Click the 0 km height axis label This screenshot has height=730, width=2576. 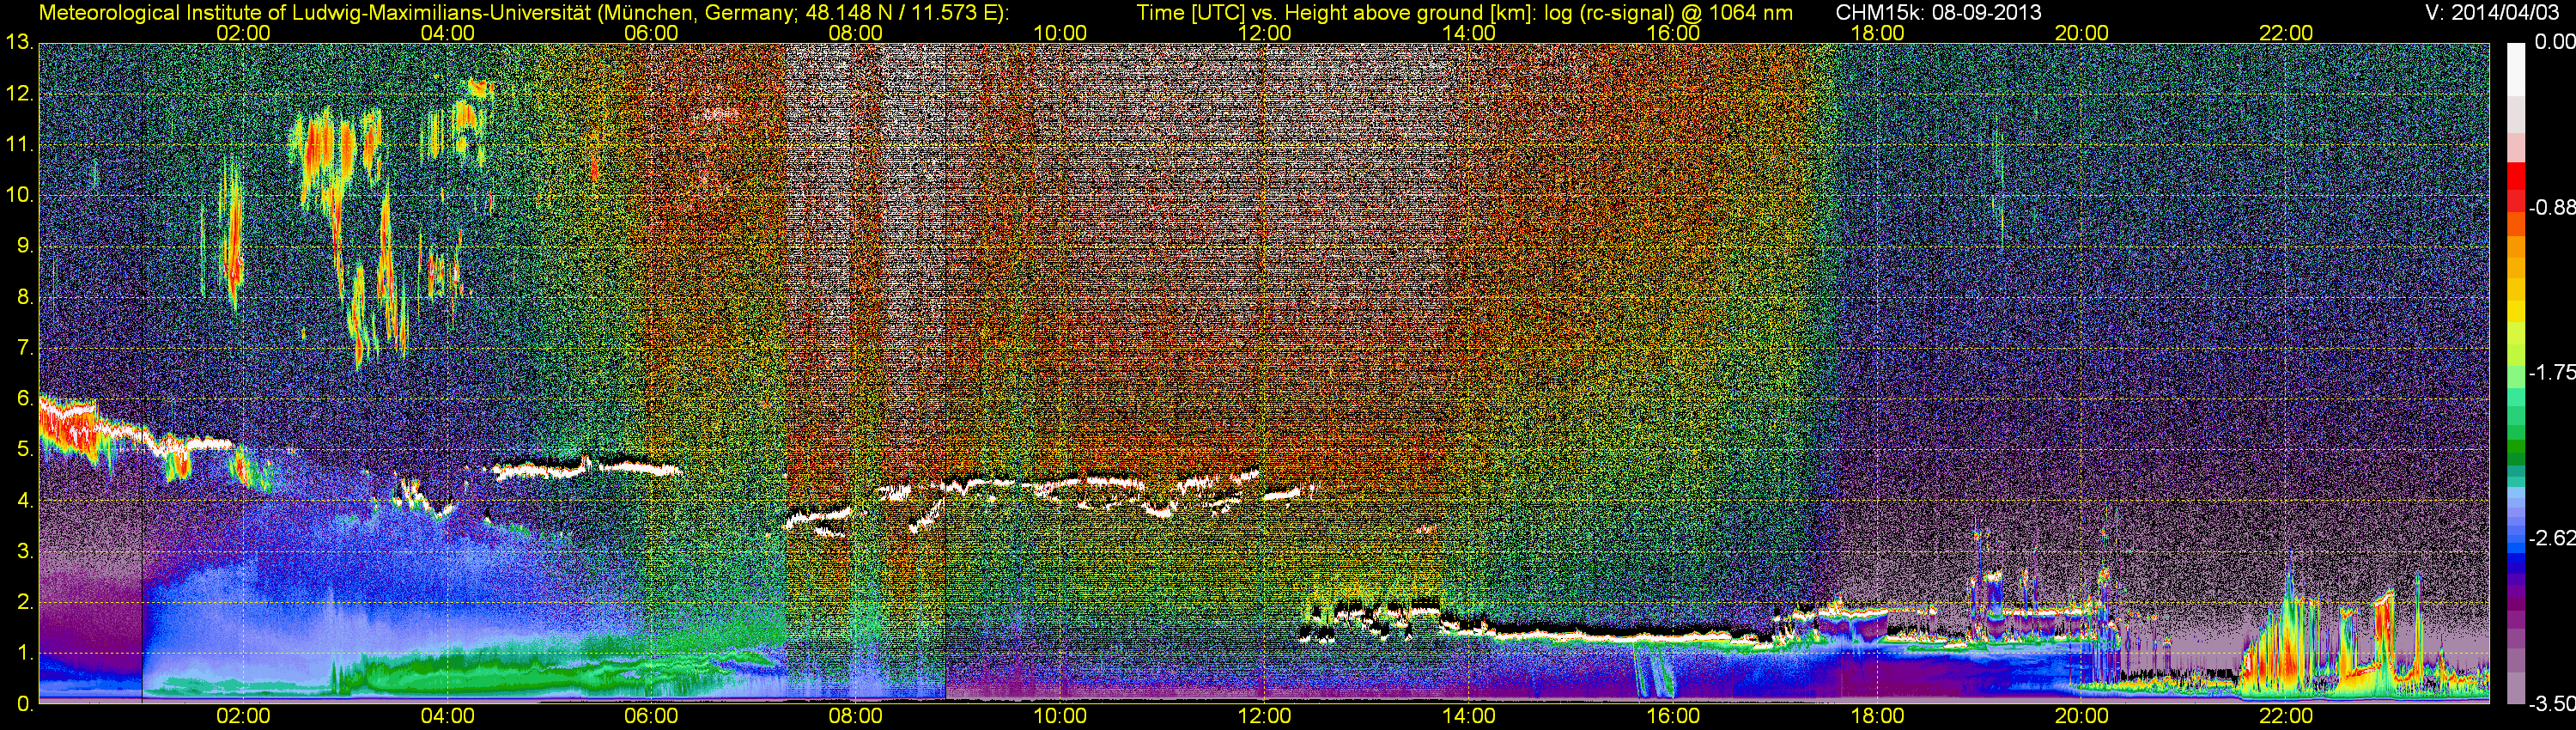(24, 704)
